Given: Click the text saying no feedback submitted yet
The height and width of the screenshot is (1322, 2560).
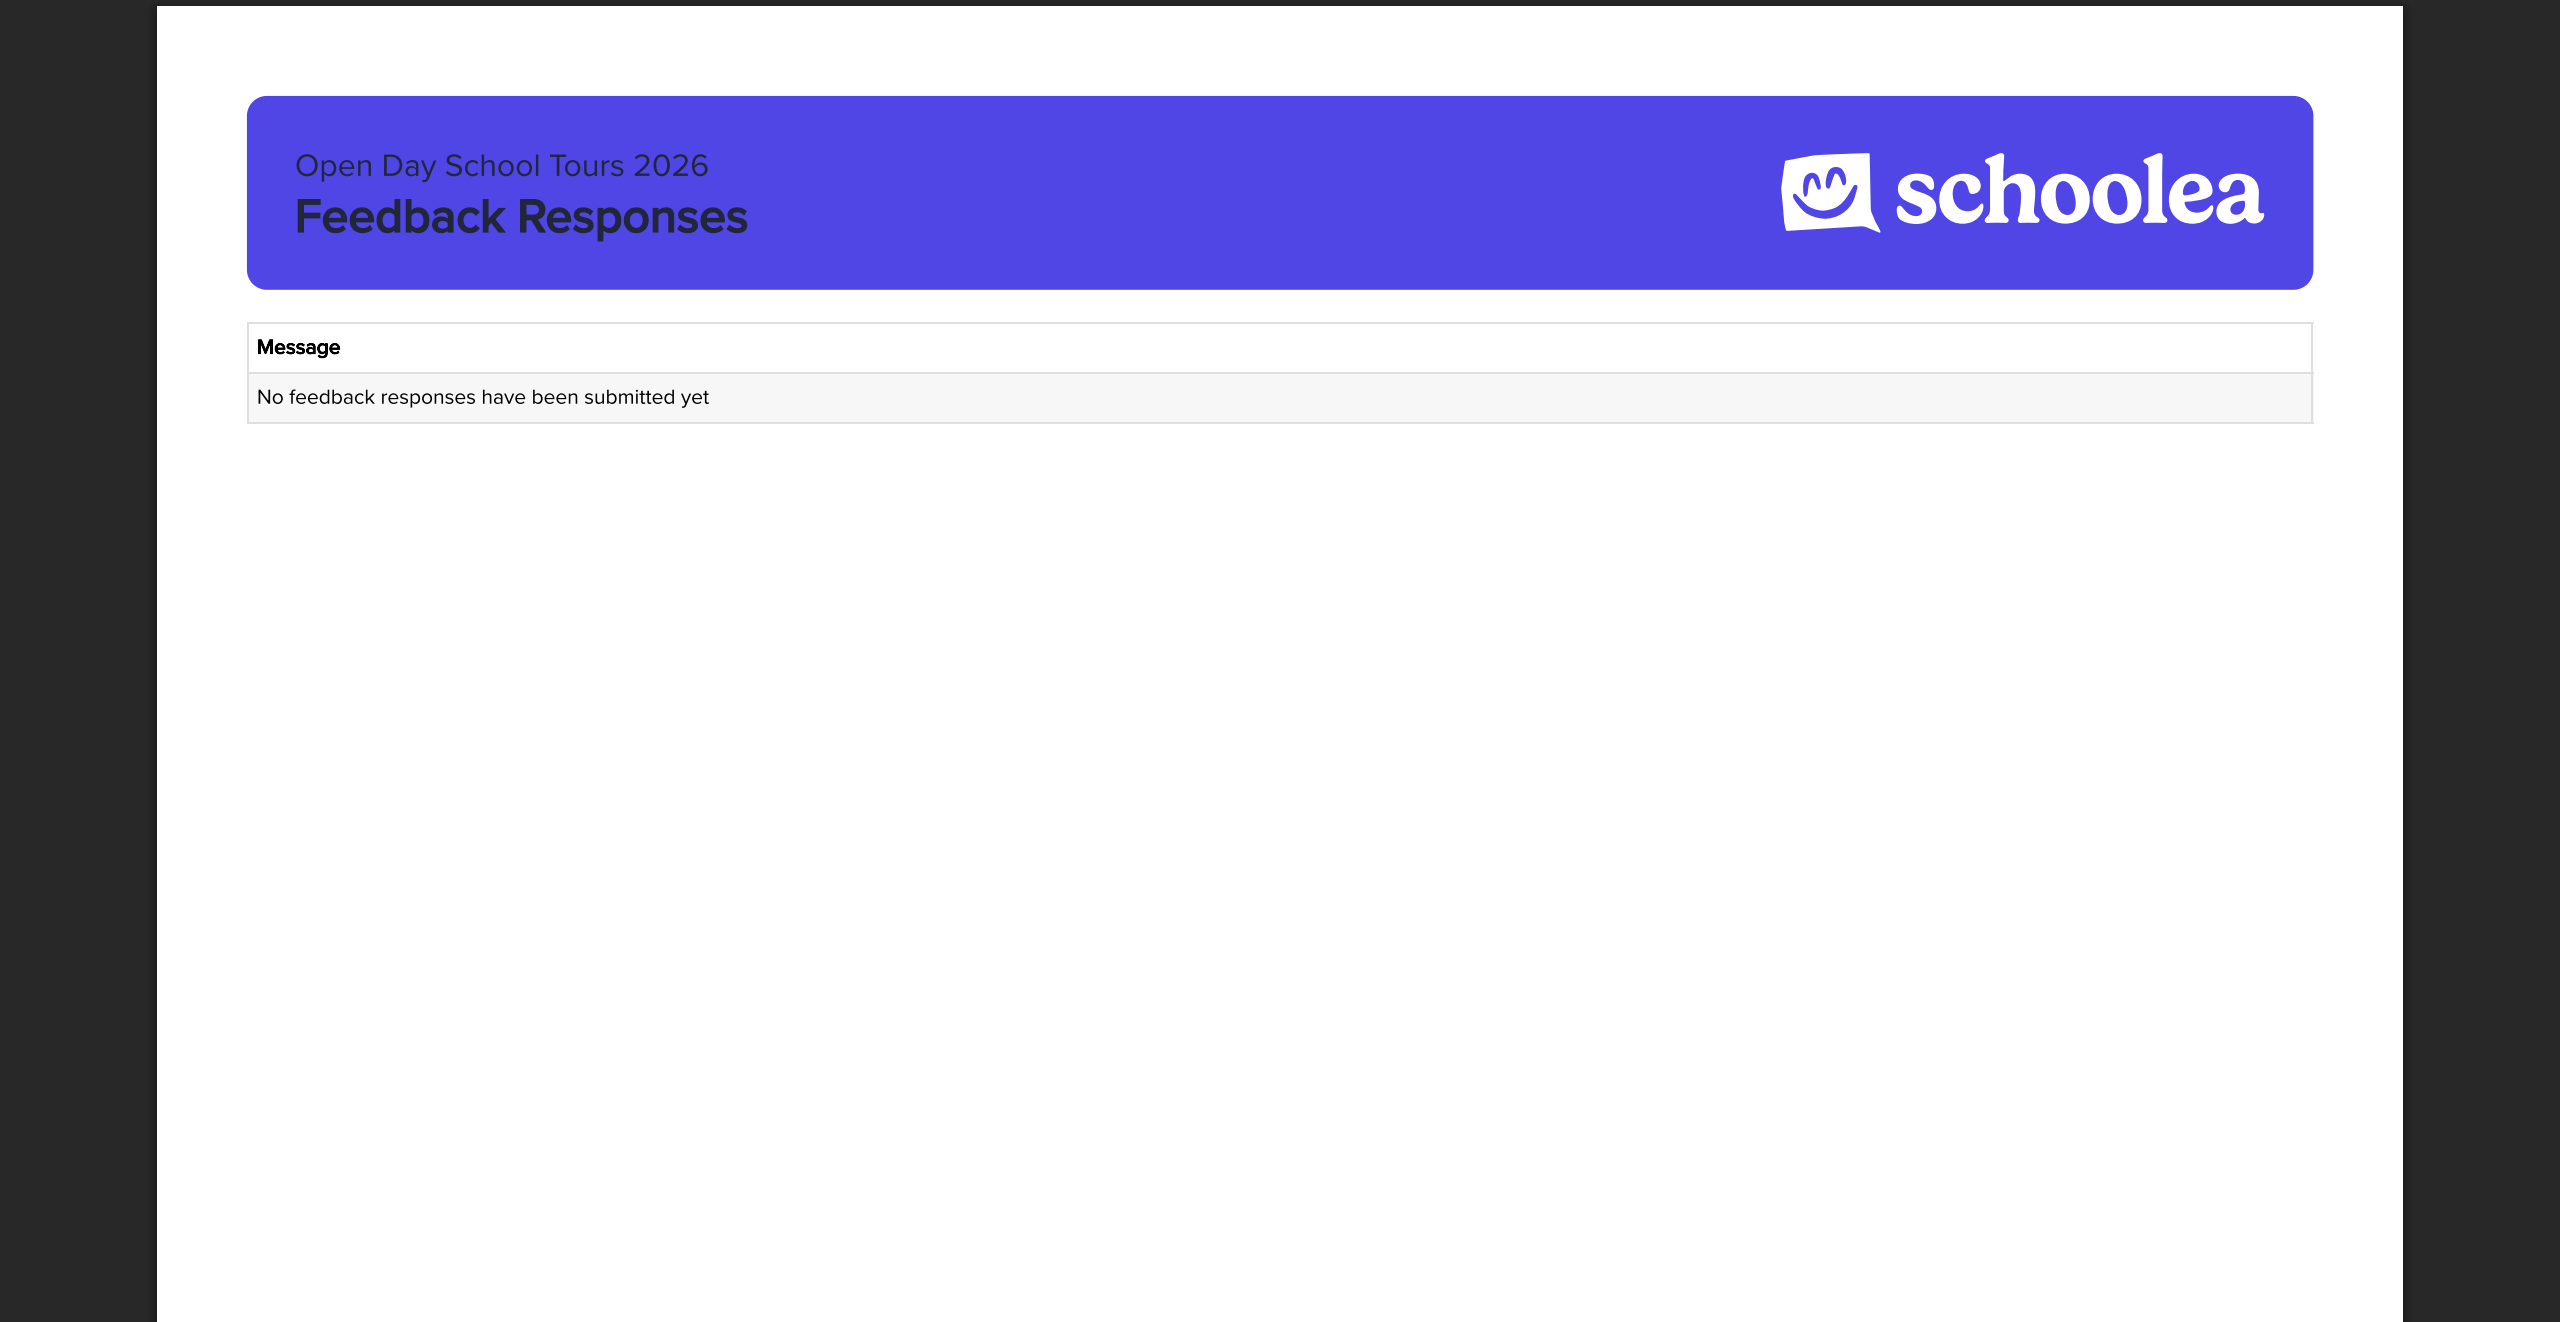Looking at the screenshot, I should [x=483, y=397].
